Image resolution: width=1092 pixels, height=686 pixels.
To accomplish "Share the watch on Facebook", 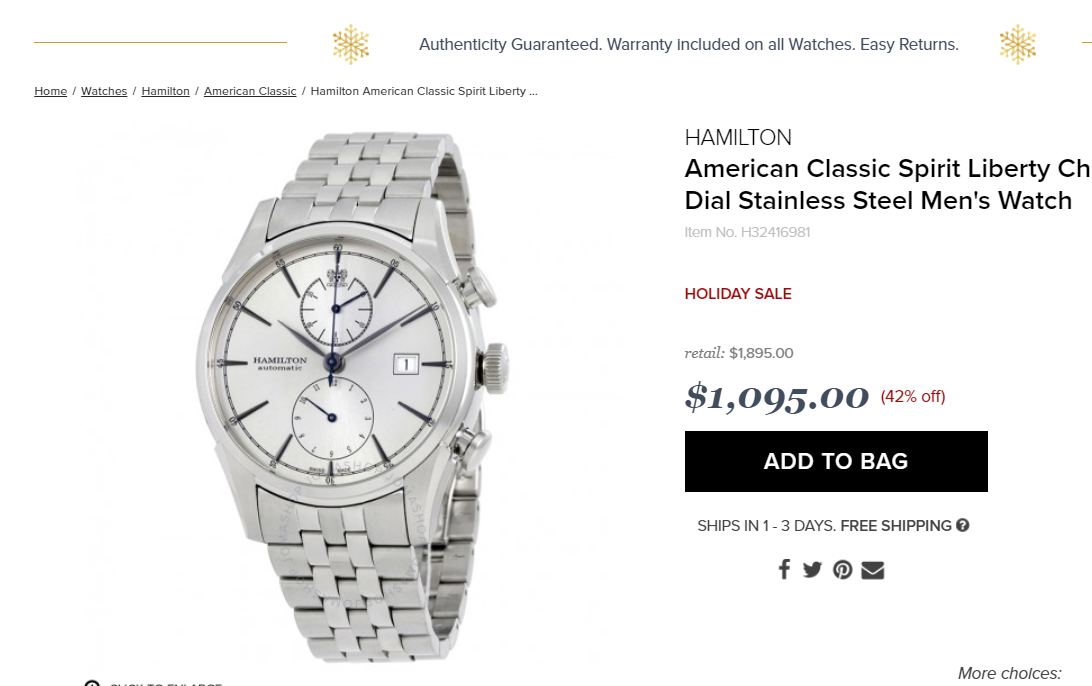I will [x=784, y=570].
